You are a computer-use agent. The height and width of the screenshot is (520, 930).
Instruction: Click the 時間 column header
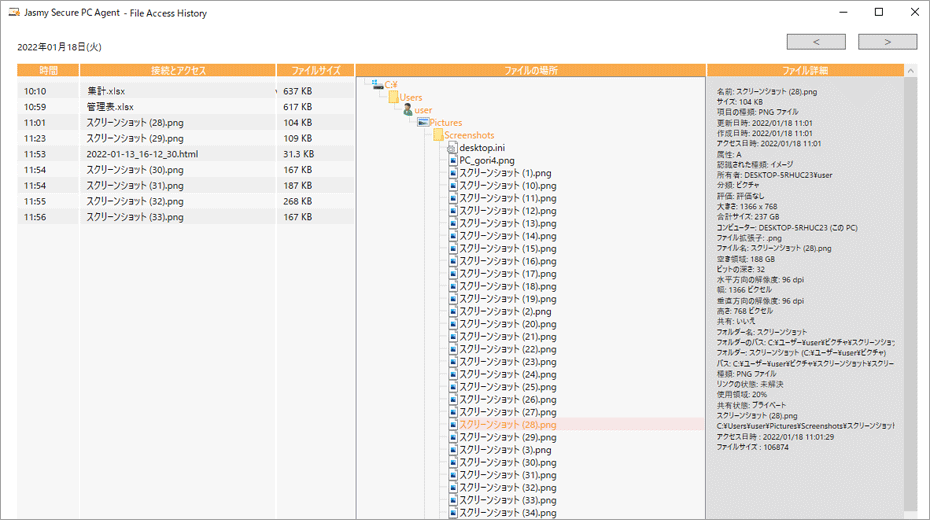[x=49, y=71]
